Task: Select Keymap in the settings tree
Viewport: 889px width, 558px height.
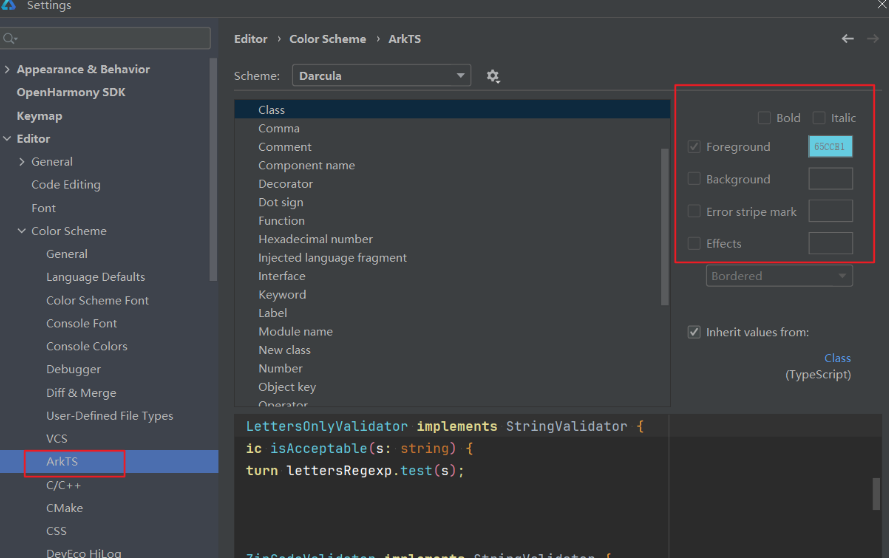Action: pos(39,116)
